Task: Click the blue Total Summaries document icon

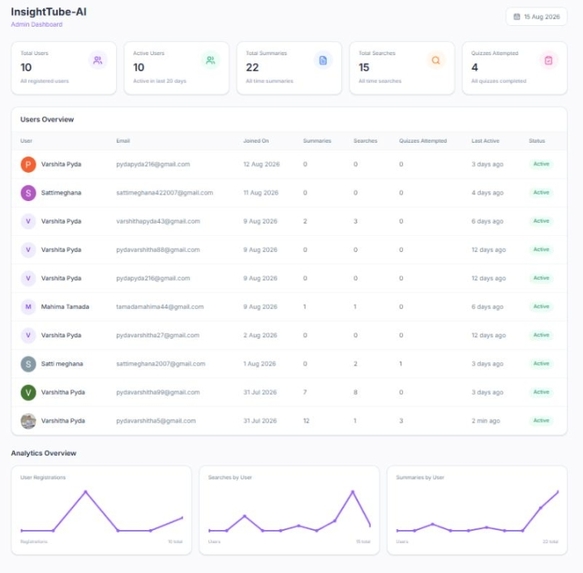Action: (323, 60)
